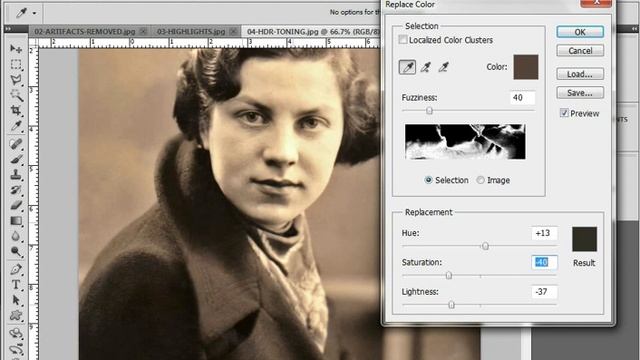The height and width of the screenshot is (360, 640).
Task: Click the black-and-white selection preview
Action: pos(465,142)
